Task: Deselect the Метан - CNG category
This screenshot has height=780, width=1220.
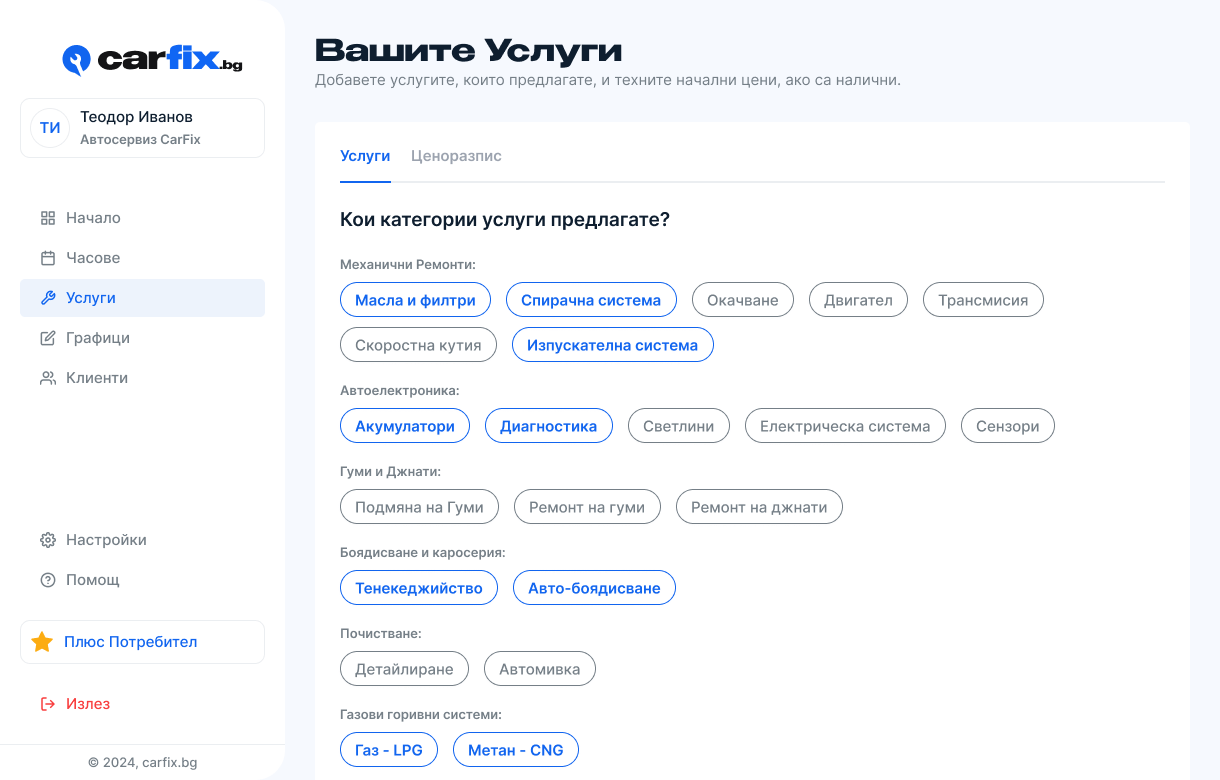Action: click(x=516, y=750)
